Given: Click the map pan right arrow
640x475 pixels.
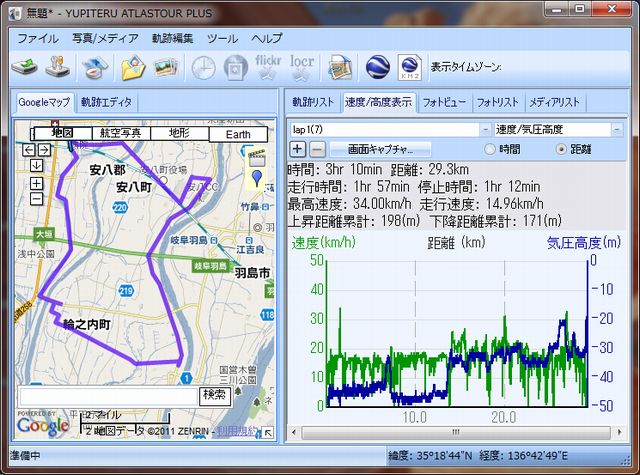Looking at the screenshot, I should click(x=44, y=150).
